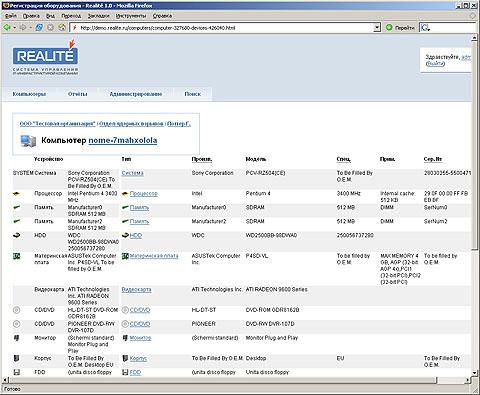Click the disc icon in HL-DT-ST row
Screen dimensions: 480x395
coord(16,310)
